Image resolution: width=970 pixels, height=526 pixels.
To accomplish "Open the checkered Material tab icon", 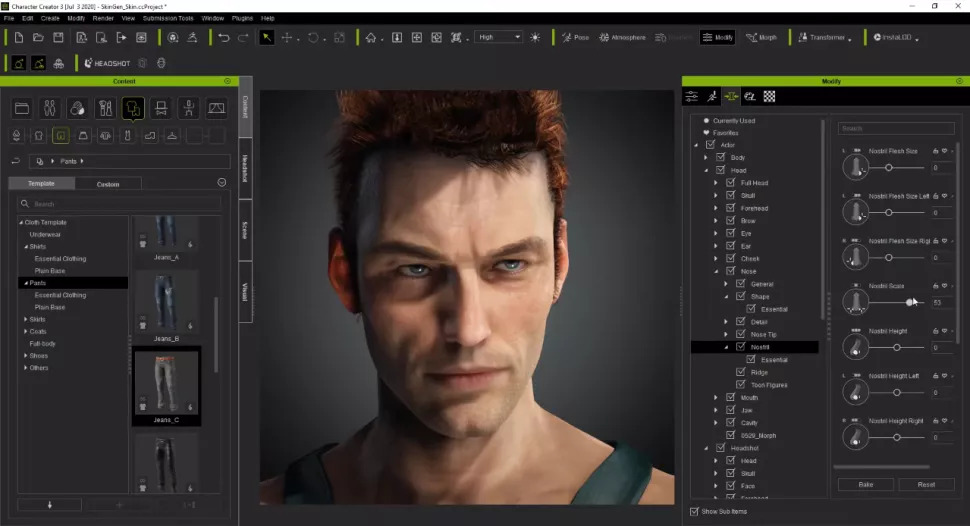I will point(769,97).
